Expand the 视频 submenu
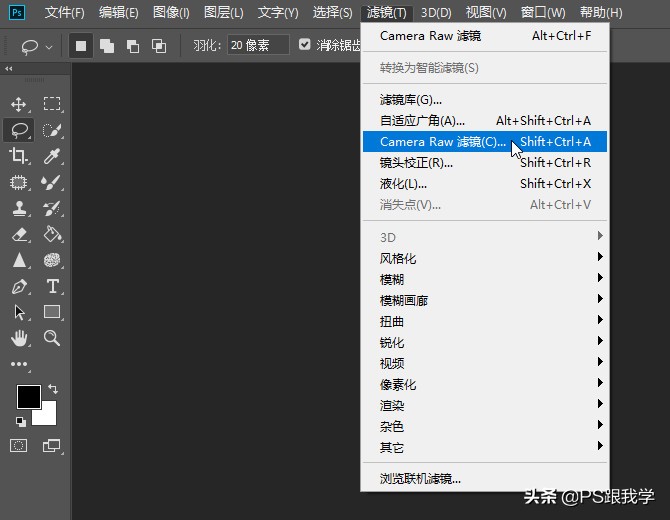This screenshot has width=670, height=520. click(x=485, y=363)
